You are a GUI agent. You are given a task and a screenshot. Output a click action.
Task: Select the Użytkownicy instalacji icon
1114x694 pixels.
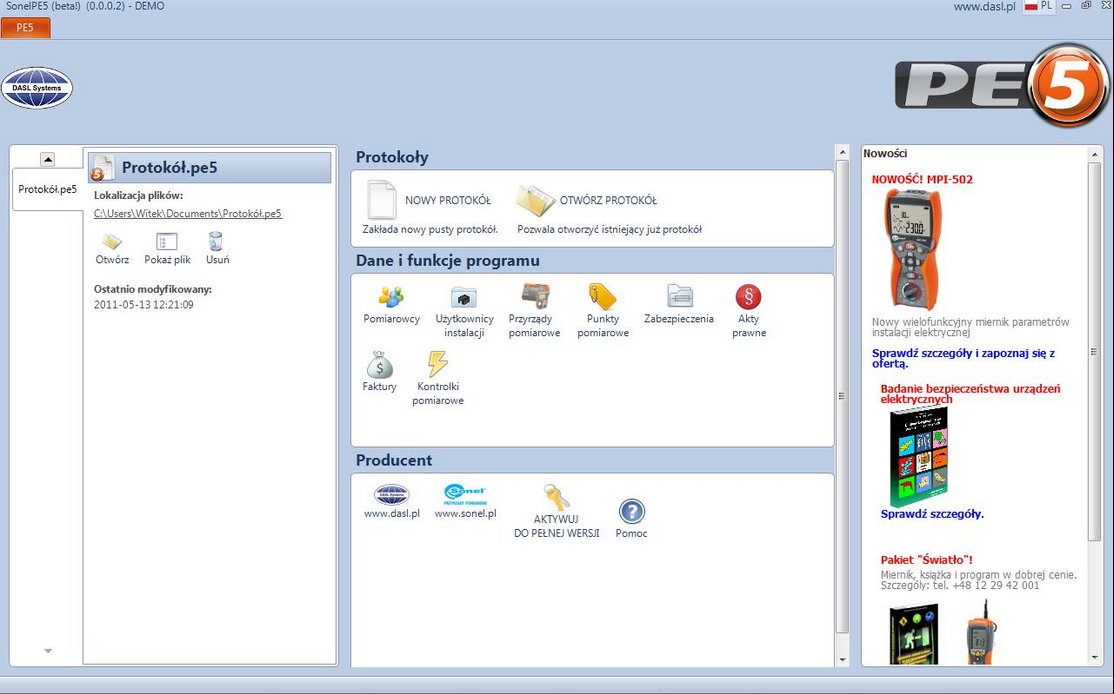click(464, 296)
